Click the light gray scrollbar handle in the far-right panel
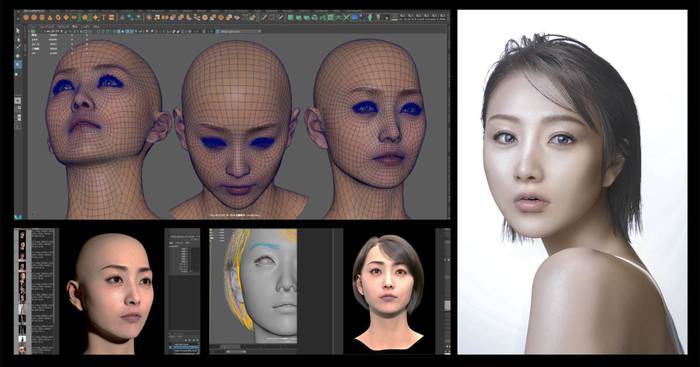 (x=447, y=305)
